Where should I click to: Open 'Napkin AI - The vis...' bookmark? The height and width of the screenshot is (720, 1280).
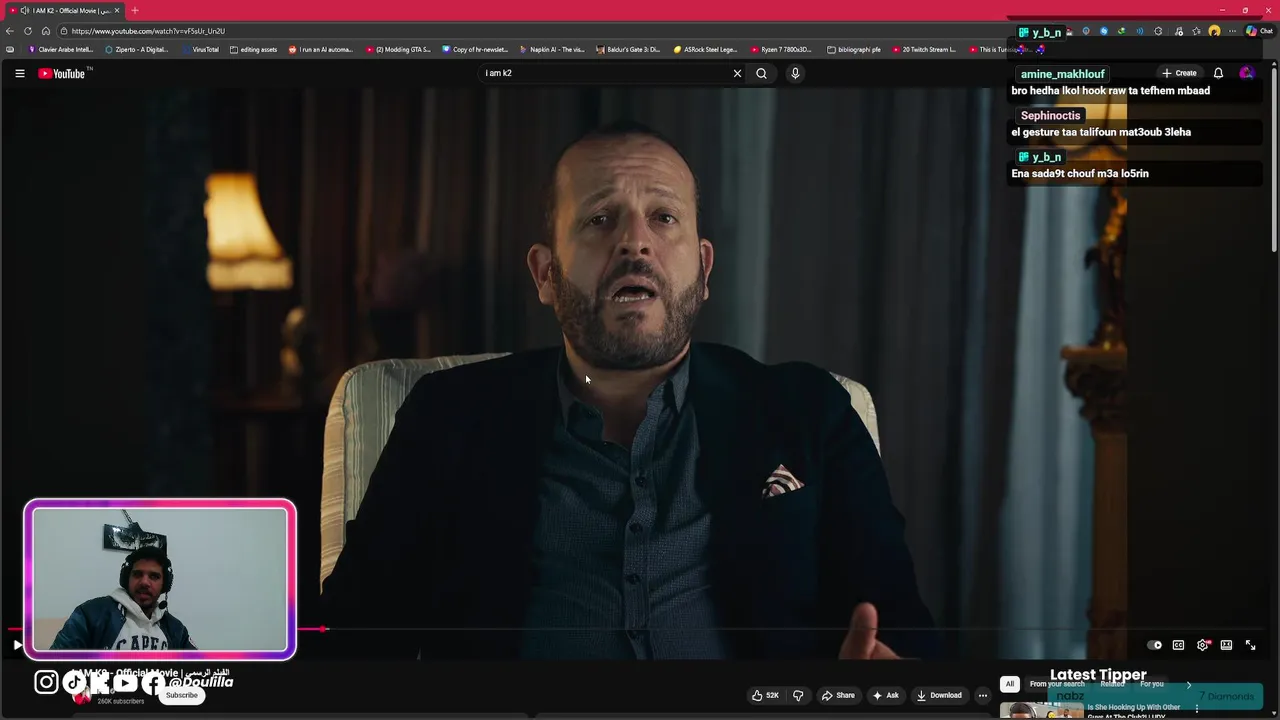pyautogui.click(x=552, y=49)
